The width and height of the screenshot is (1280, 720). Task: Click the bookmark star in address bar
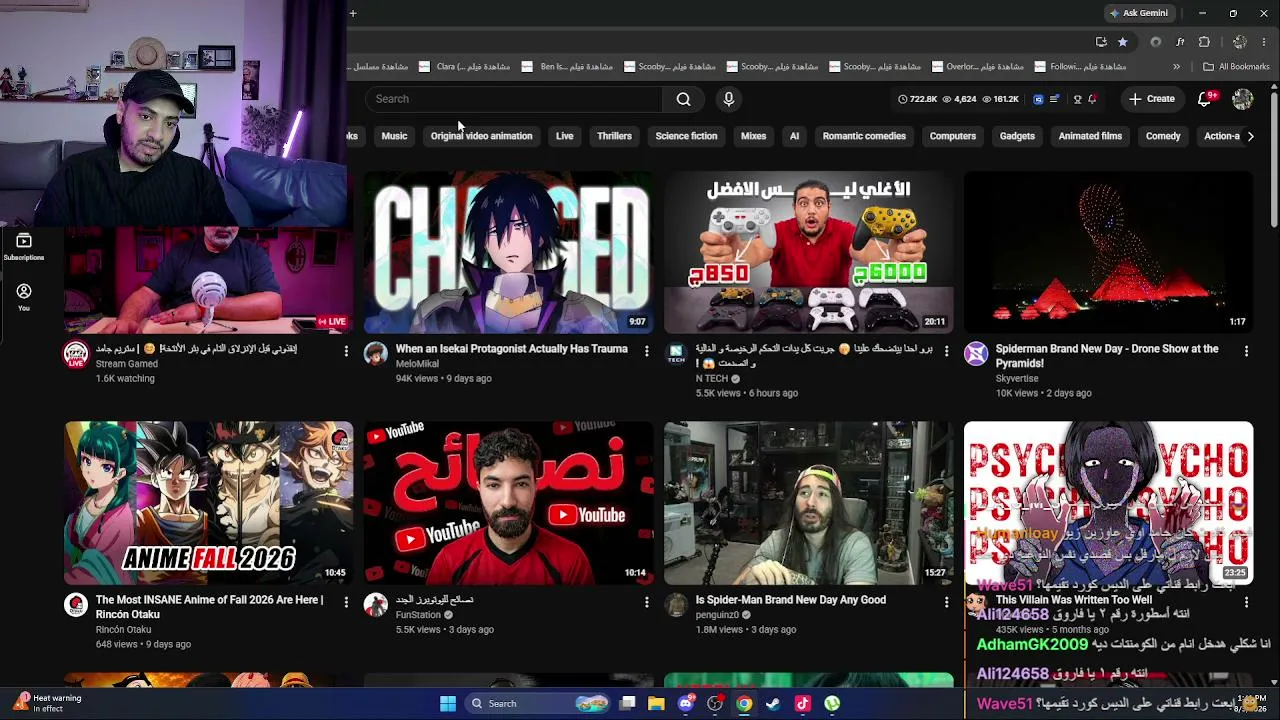(x=1123, y=42)
